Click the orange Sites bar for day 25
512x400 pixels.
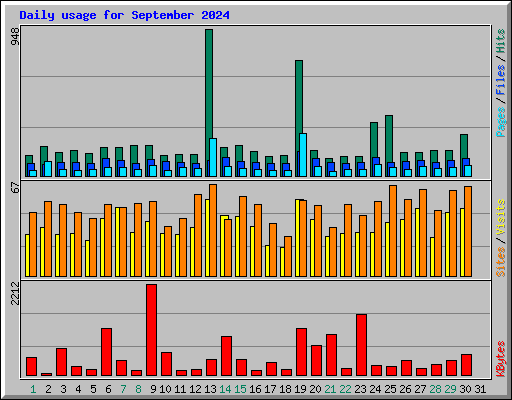coord(393,231)
